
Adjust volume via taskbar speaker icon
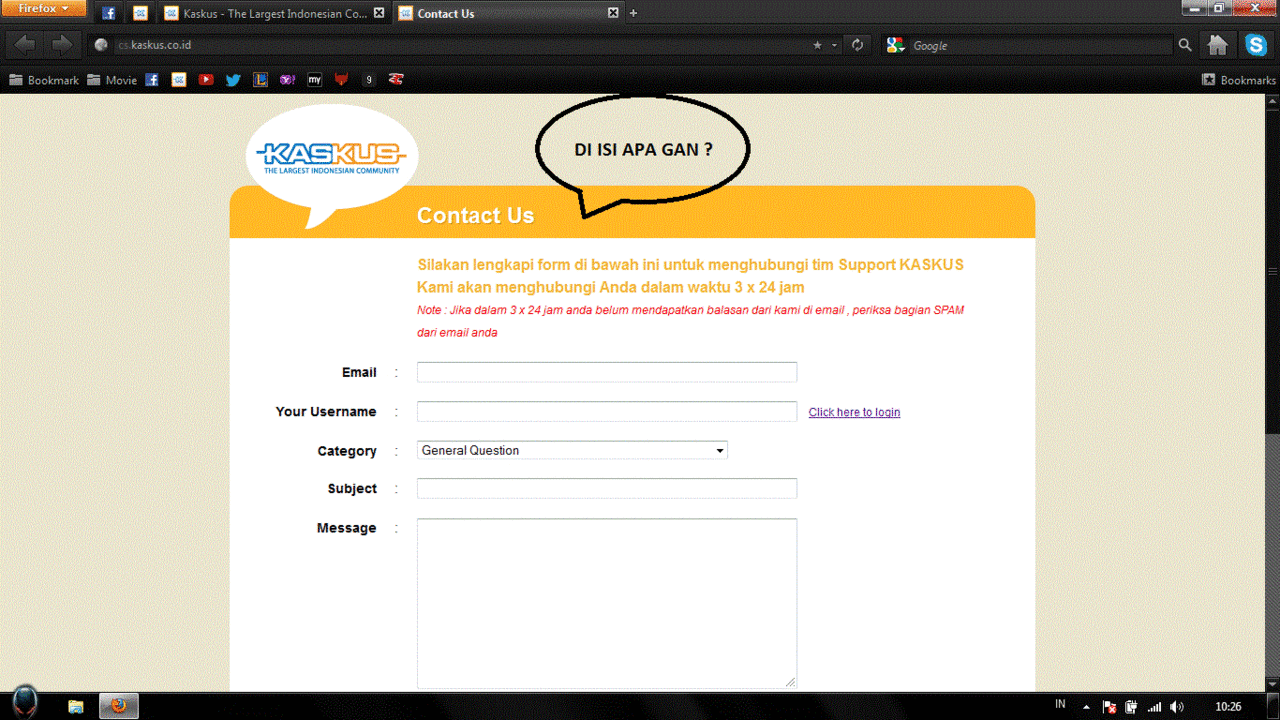click(x=1176, y=707)
